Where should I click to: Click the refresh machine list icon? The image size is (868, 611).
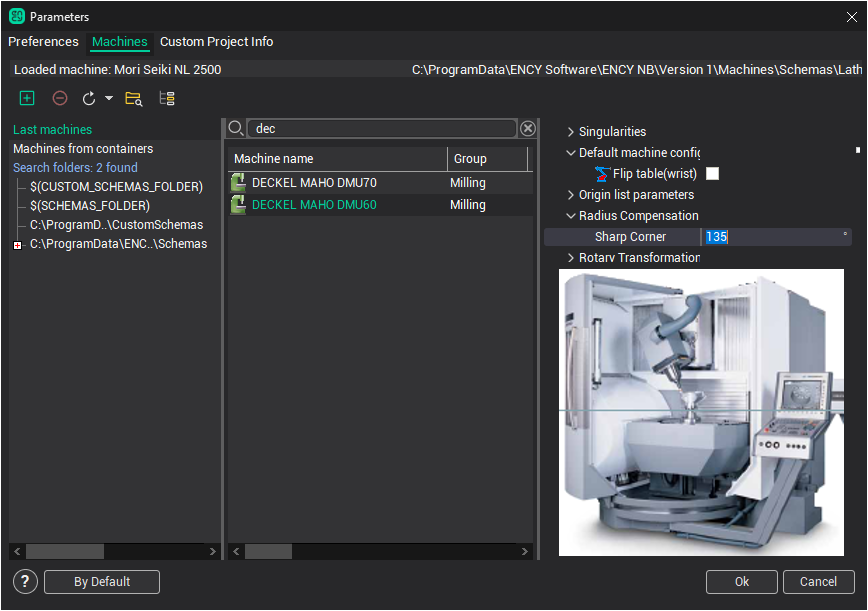[89, 98]
